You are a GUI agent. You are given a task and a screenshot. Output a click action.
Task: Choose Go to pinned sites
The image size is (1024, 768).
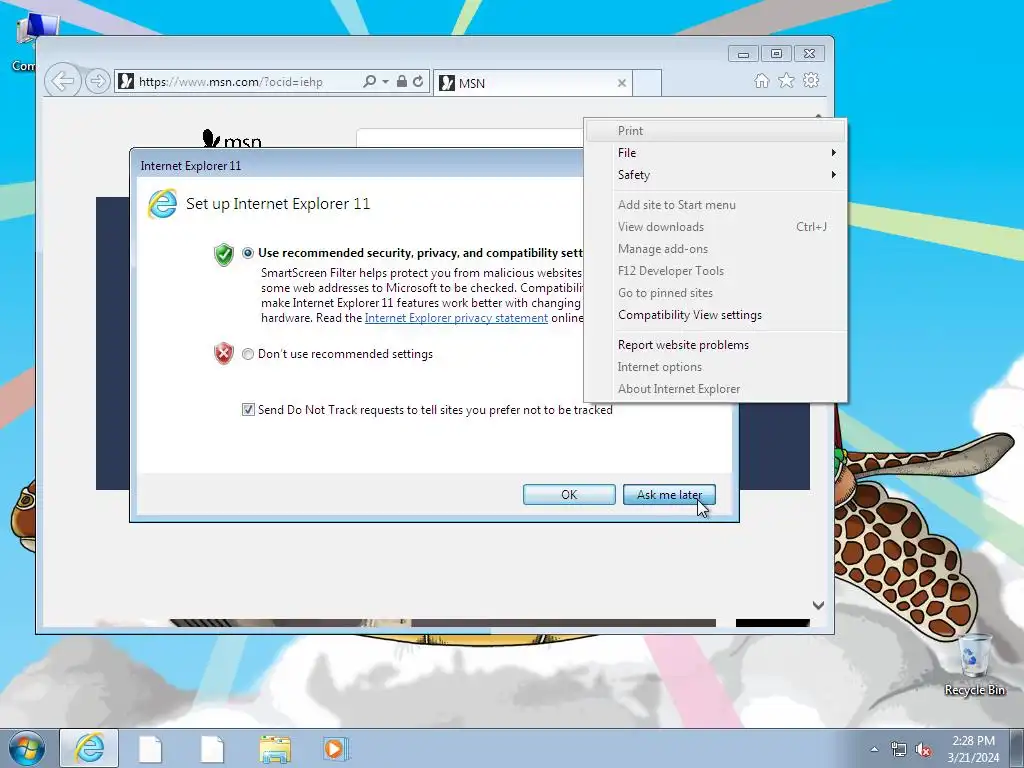[x=716, y=293]
